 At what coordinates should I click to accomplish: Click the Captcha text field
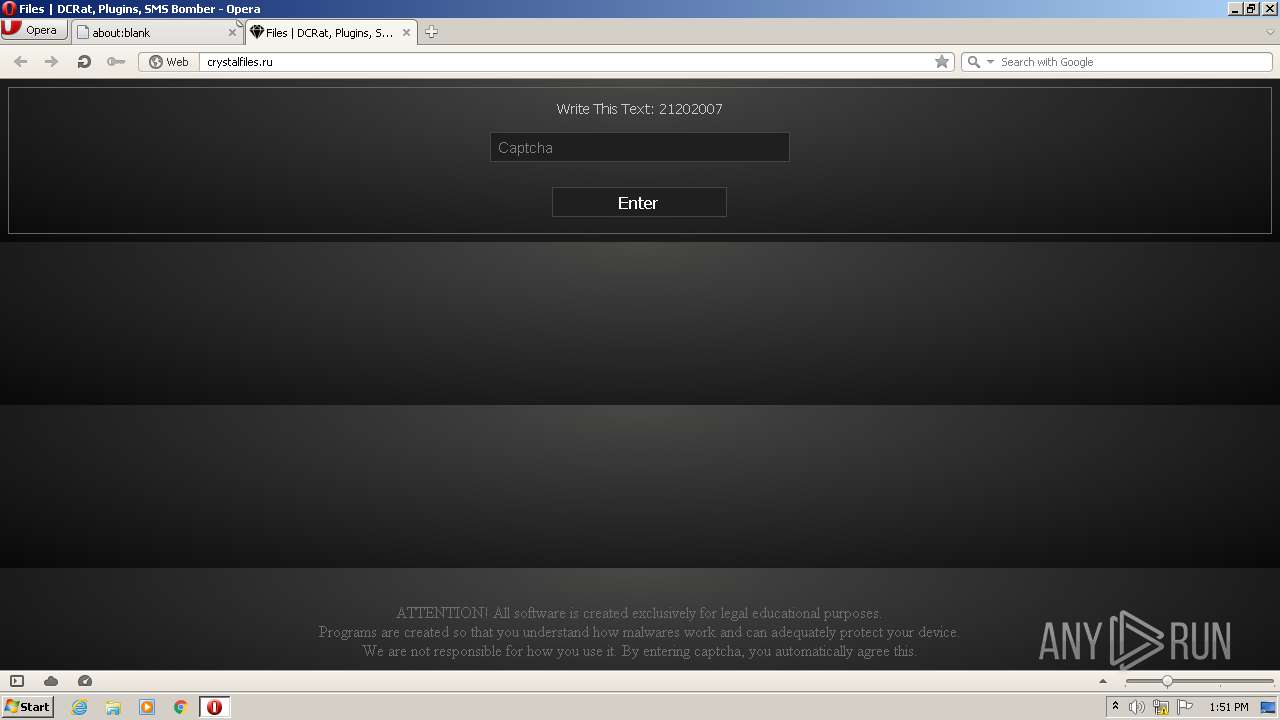[640, 147]
